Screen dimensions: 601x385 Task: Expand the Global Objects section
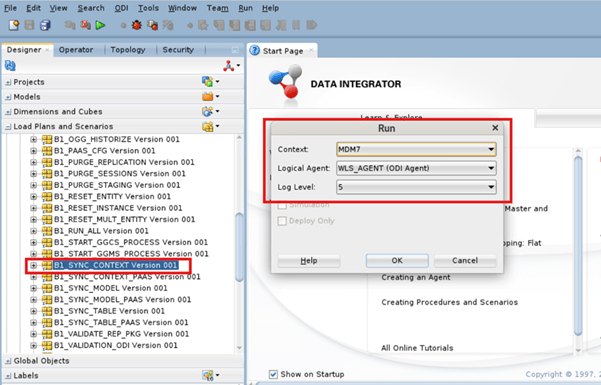(8, 361)
